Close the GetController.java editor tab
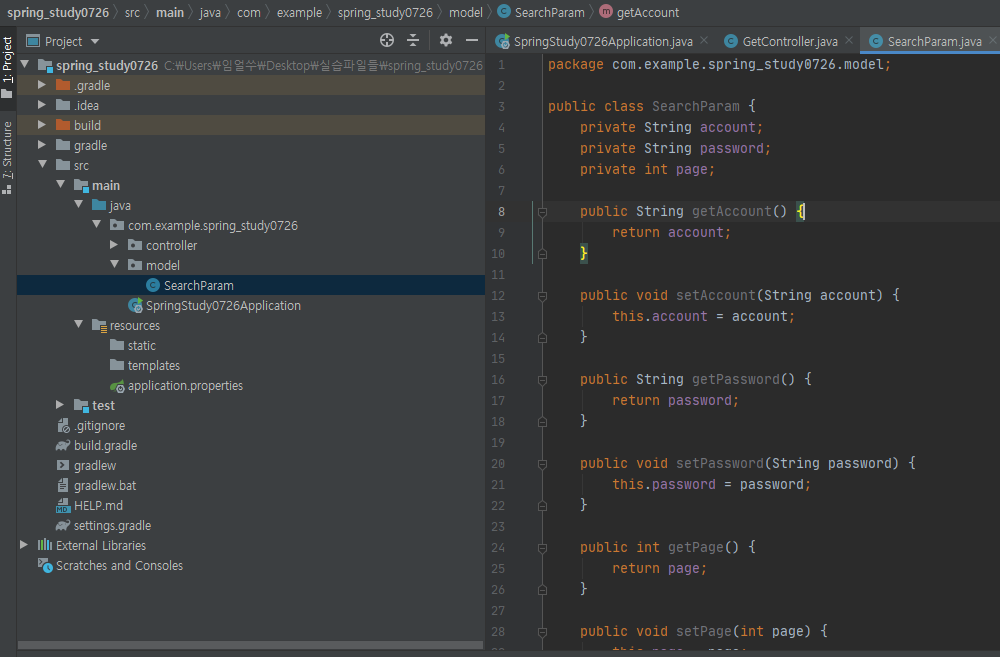The height and width of the screenshot is (657, 1000). [x=849, y=41]
